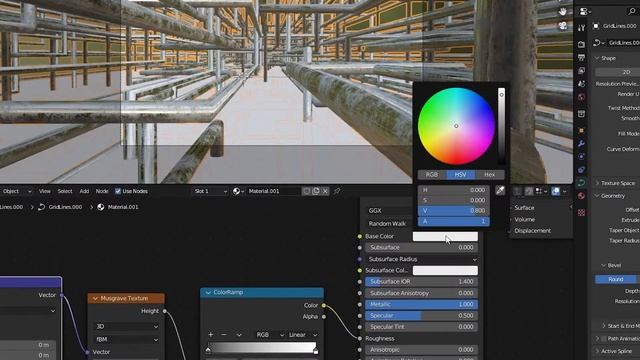Image resolution: width=640 pixels, height=360 pixels.
Task: Click the 2D shape button
Action: (618, 72)
